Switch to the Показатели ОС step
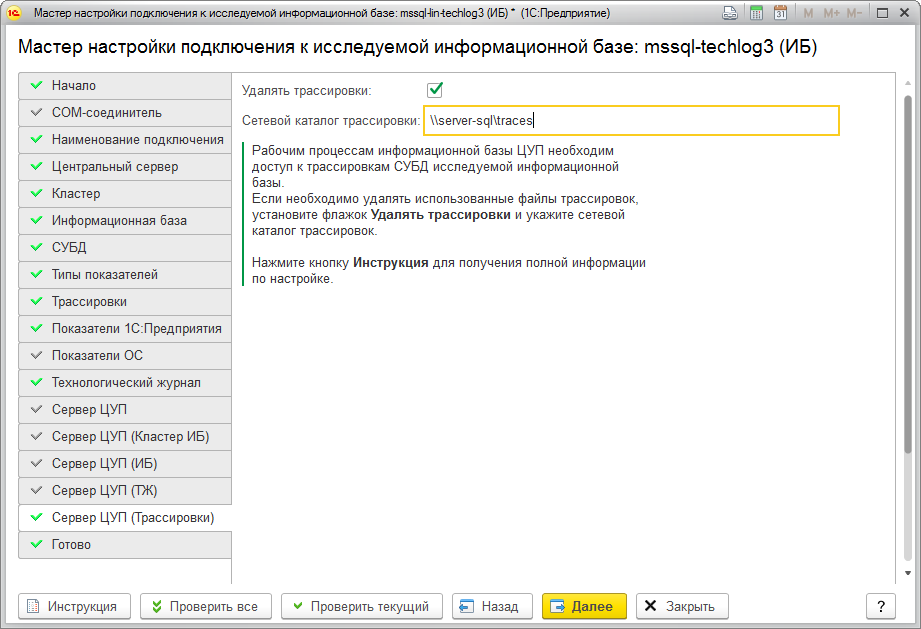 [125, 356]
